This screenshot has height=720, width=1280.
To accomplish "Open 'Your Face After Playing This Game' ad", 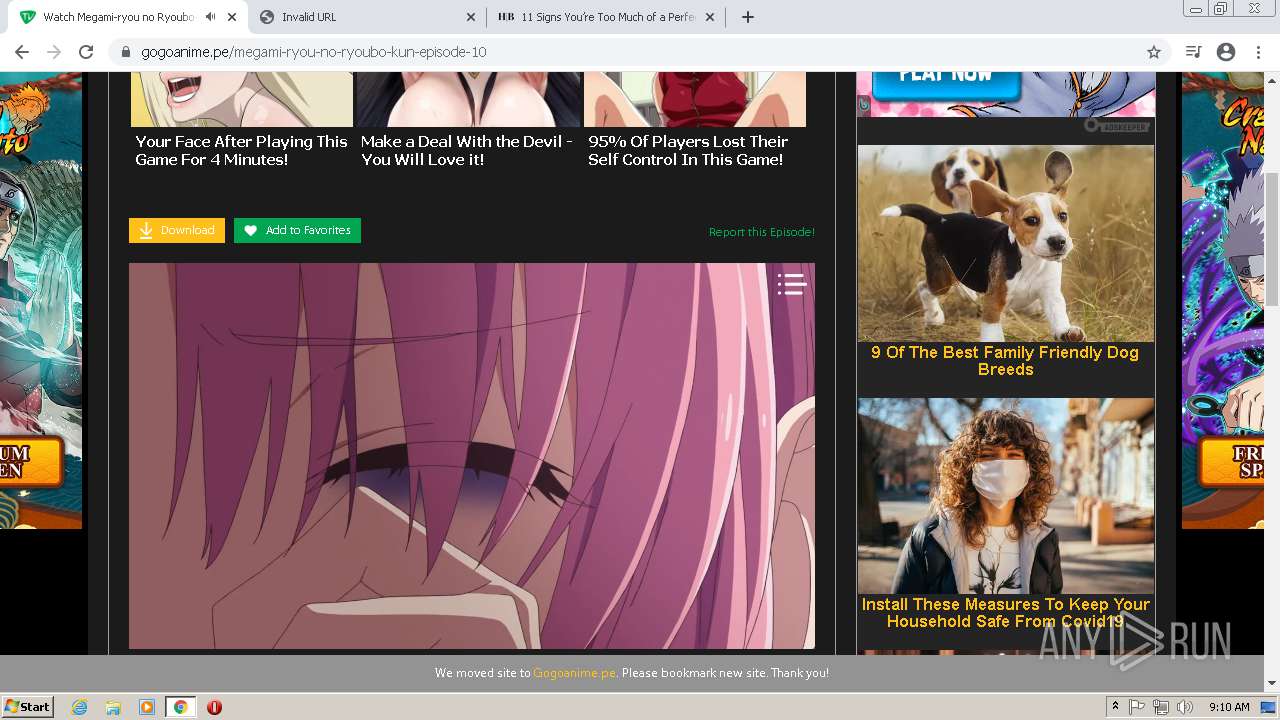I will [x=241, y=151].
